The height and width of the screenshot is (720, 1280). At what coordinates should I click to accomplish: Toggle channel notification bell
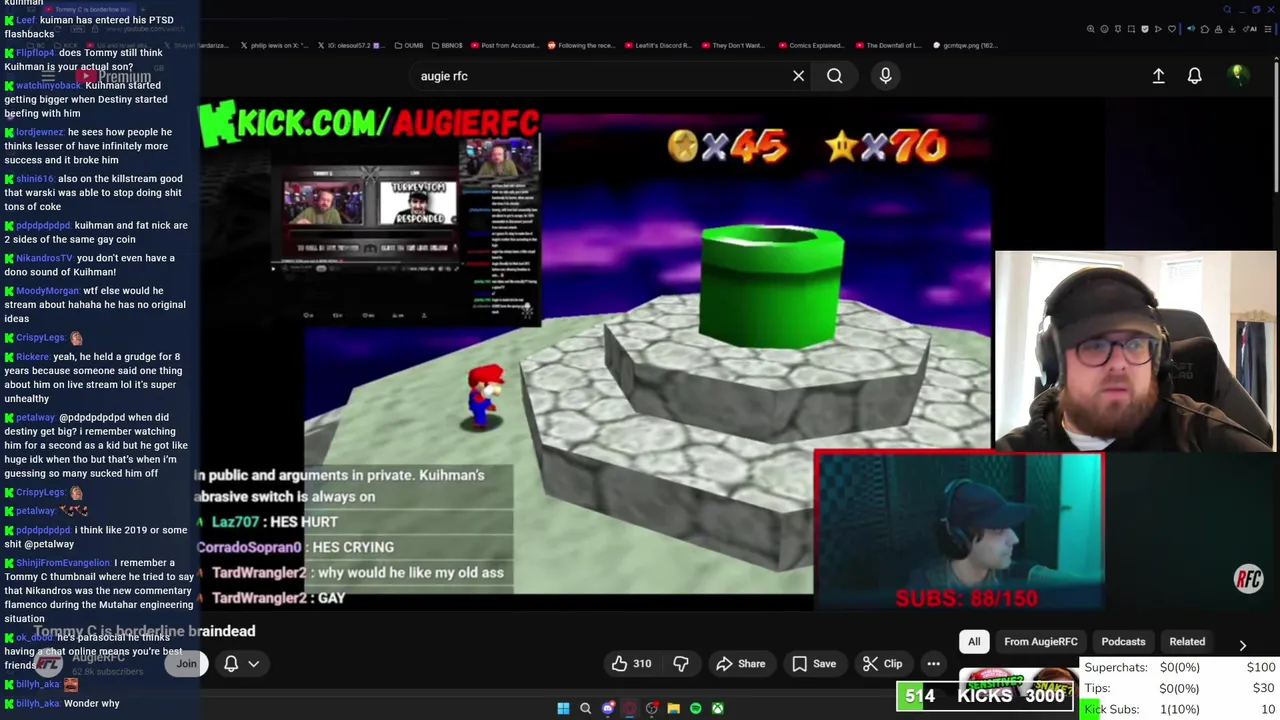tap(231, 664)
